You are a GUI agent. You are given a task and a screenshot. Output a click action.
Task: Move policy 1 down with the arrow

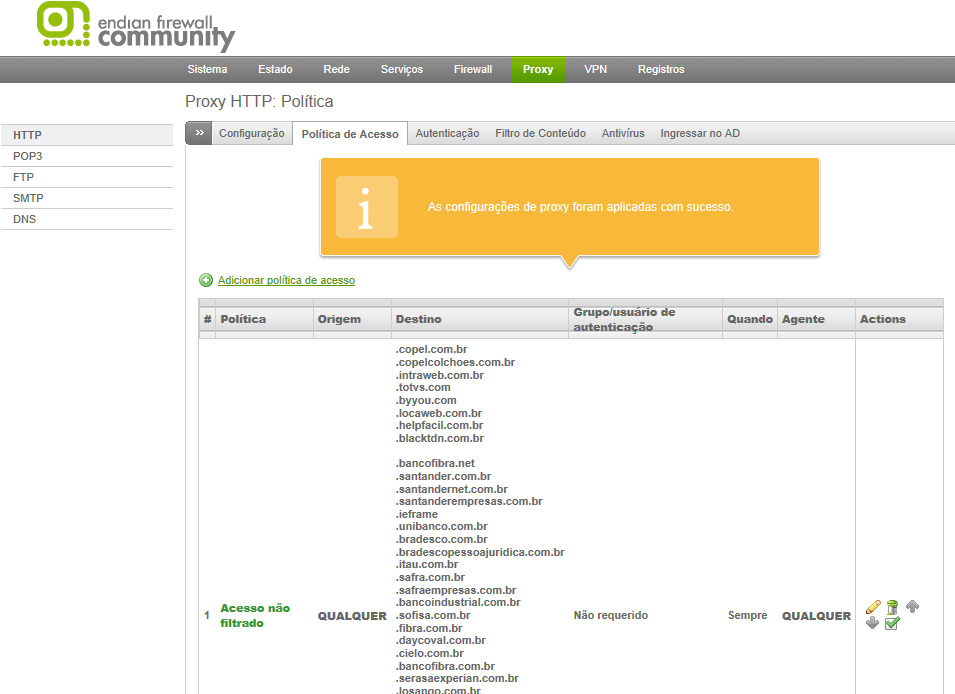pyautogui.click(x=872, y=623)
